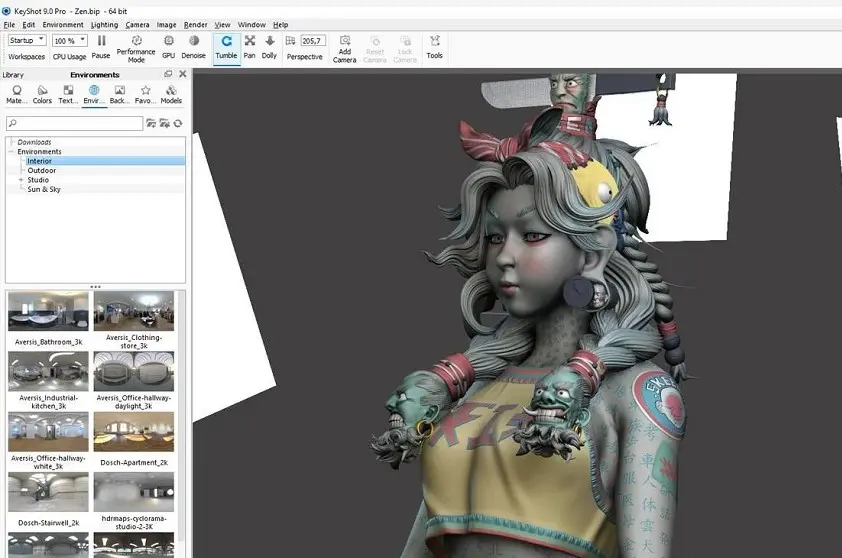Open the View menu

222,25
